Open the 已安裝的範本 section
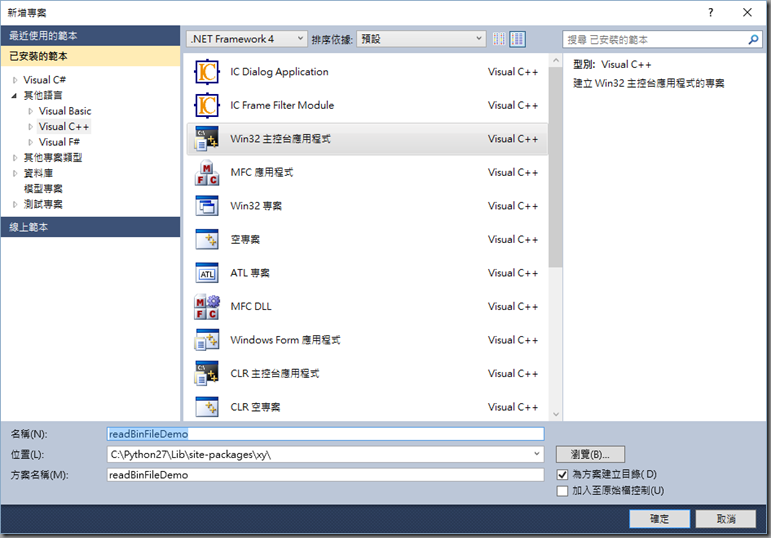Screen dimensions: 771x538 click(90, 56)
